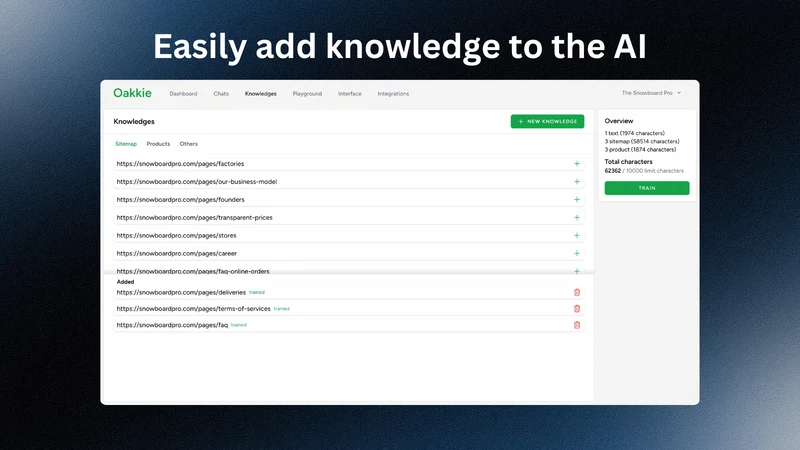Click the '3 product (1874 characters)' line

[x=640, y=149]
